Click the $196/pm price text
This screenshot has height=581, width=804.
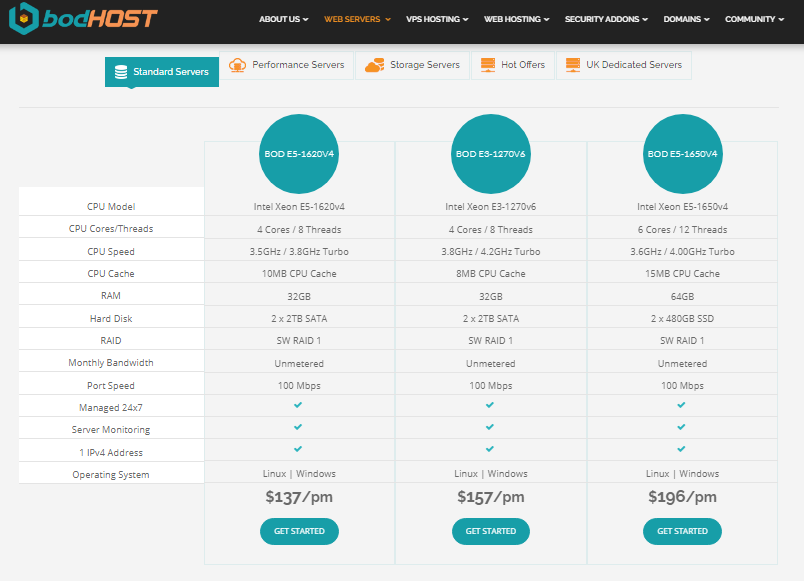(x=682, y=497)
